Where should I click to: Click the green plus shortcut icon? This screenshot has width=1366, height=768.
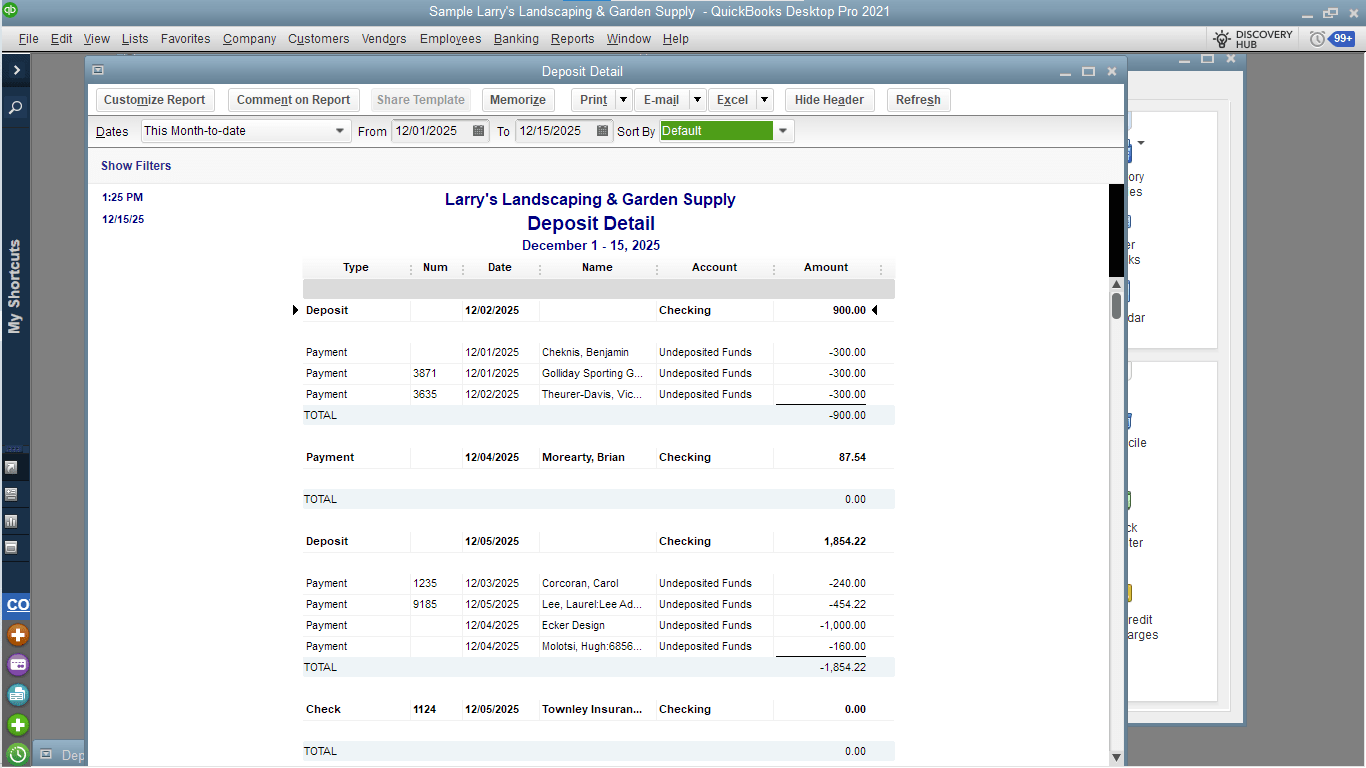(x=17, y=724)
